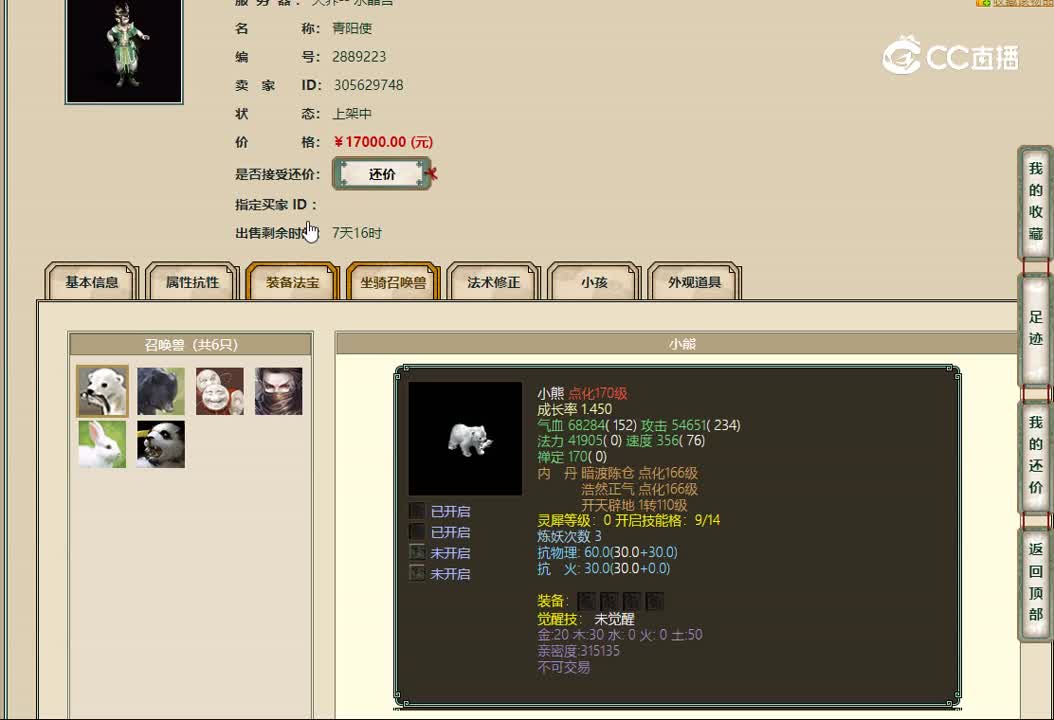
Task: Click the third 装备 equipment slot
Action: point(632,601)
